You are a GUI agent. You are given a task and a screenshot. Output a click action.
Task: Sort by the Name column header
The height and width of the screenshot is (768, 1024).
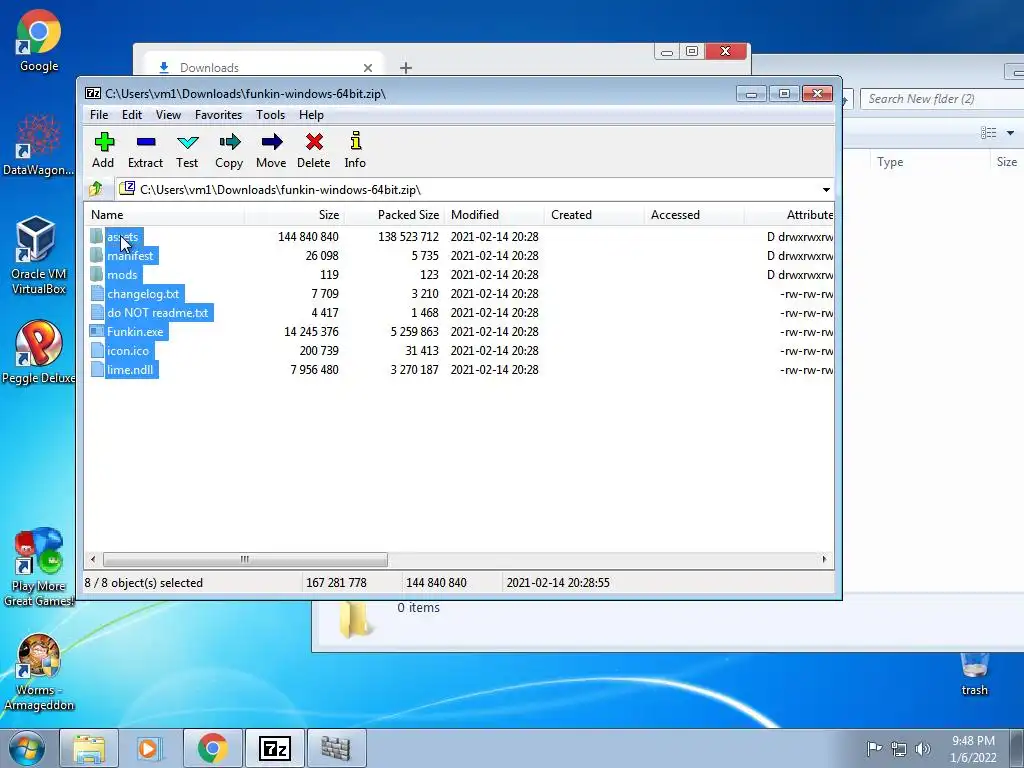point(165,215)
